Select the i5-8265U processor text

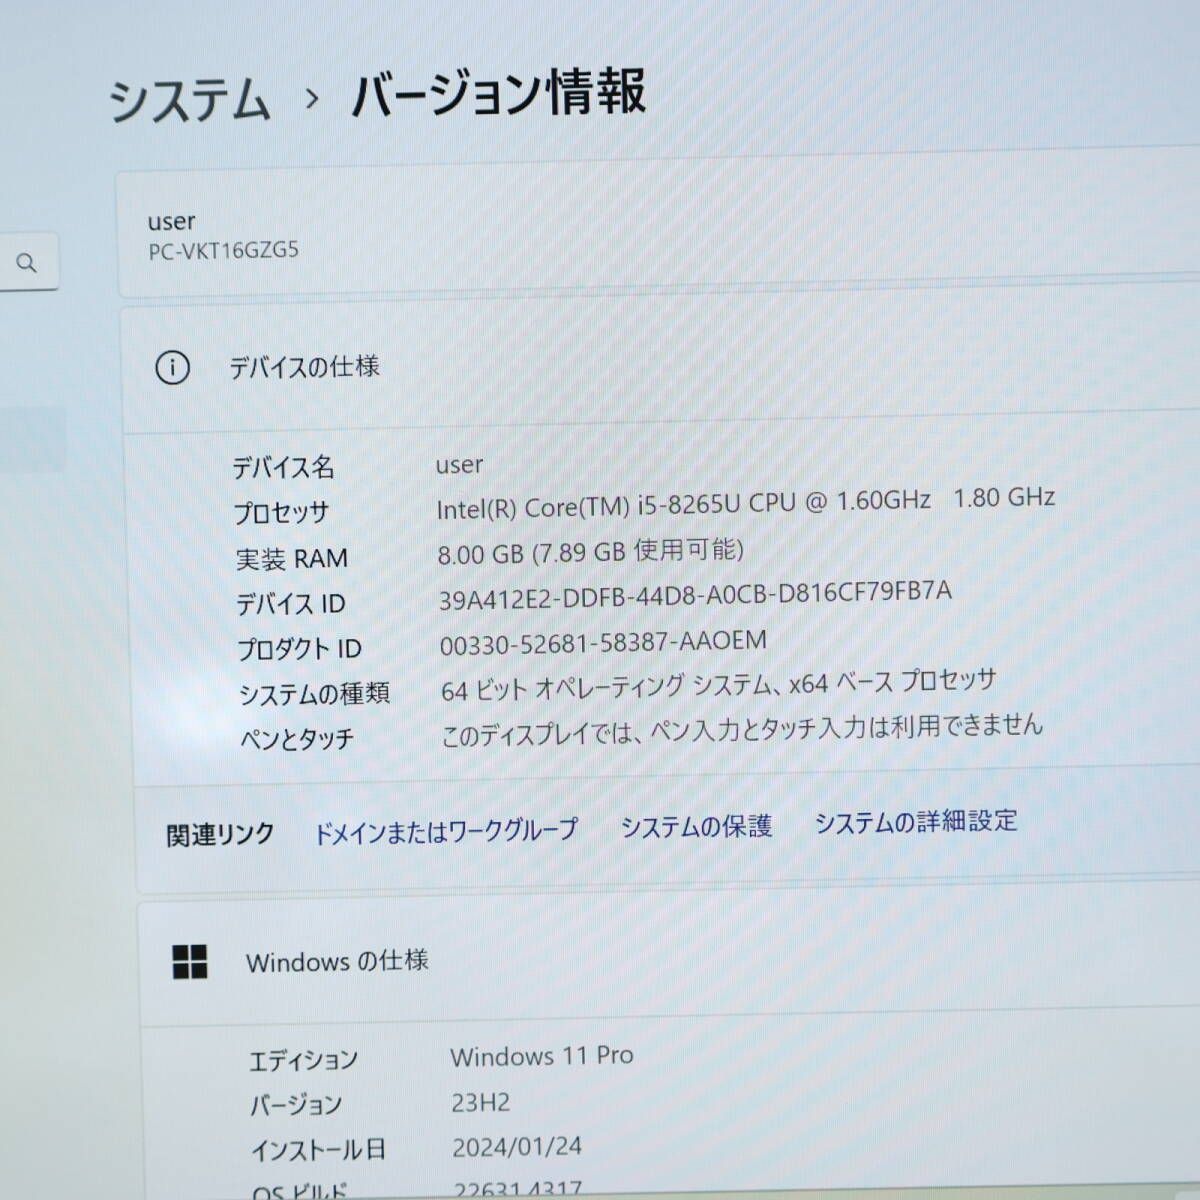pos(746,502)
